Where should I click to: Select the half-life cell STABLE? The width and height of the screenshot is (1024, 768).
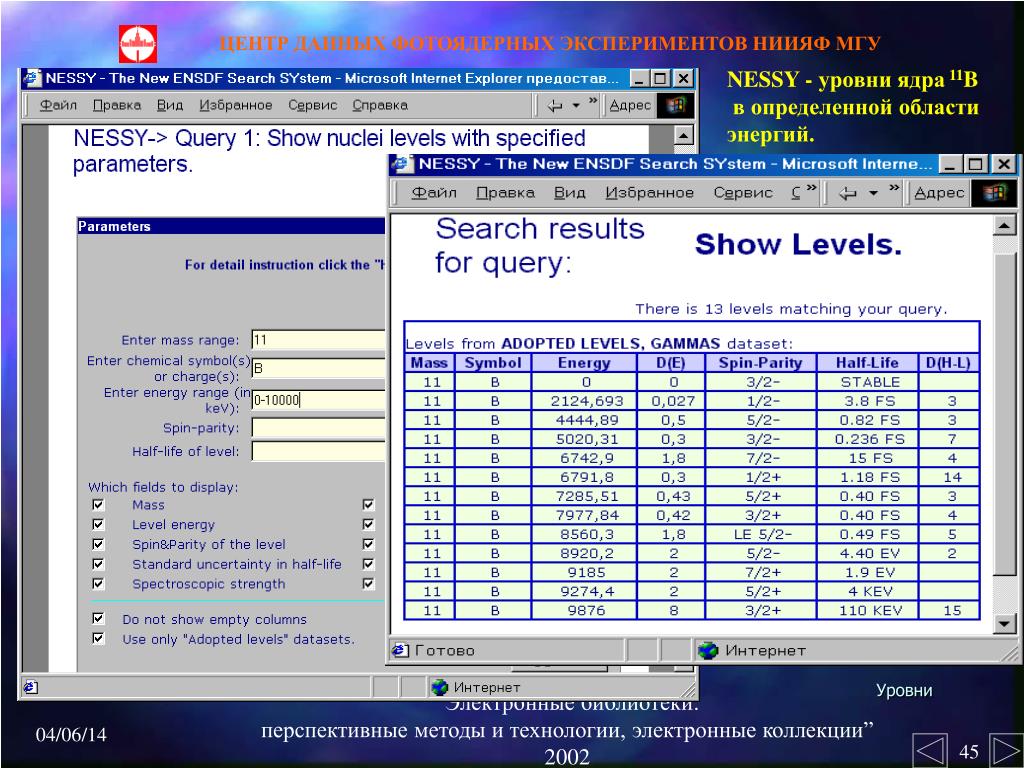point(869,382)
